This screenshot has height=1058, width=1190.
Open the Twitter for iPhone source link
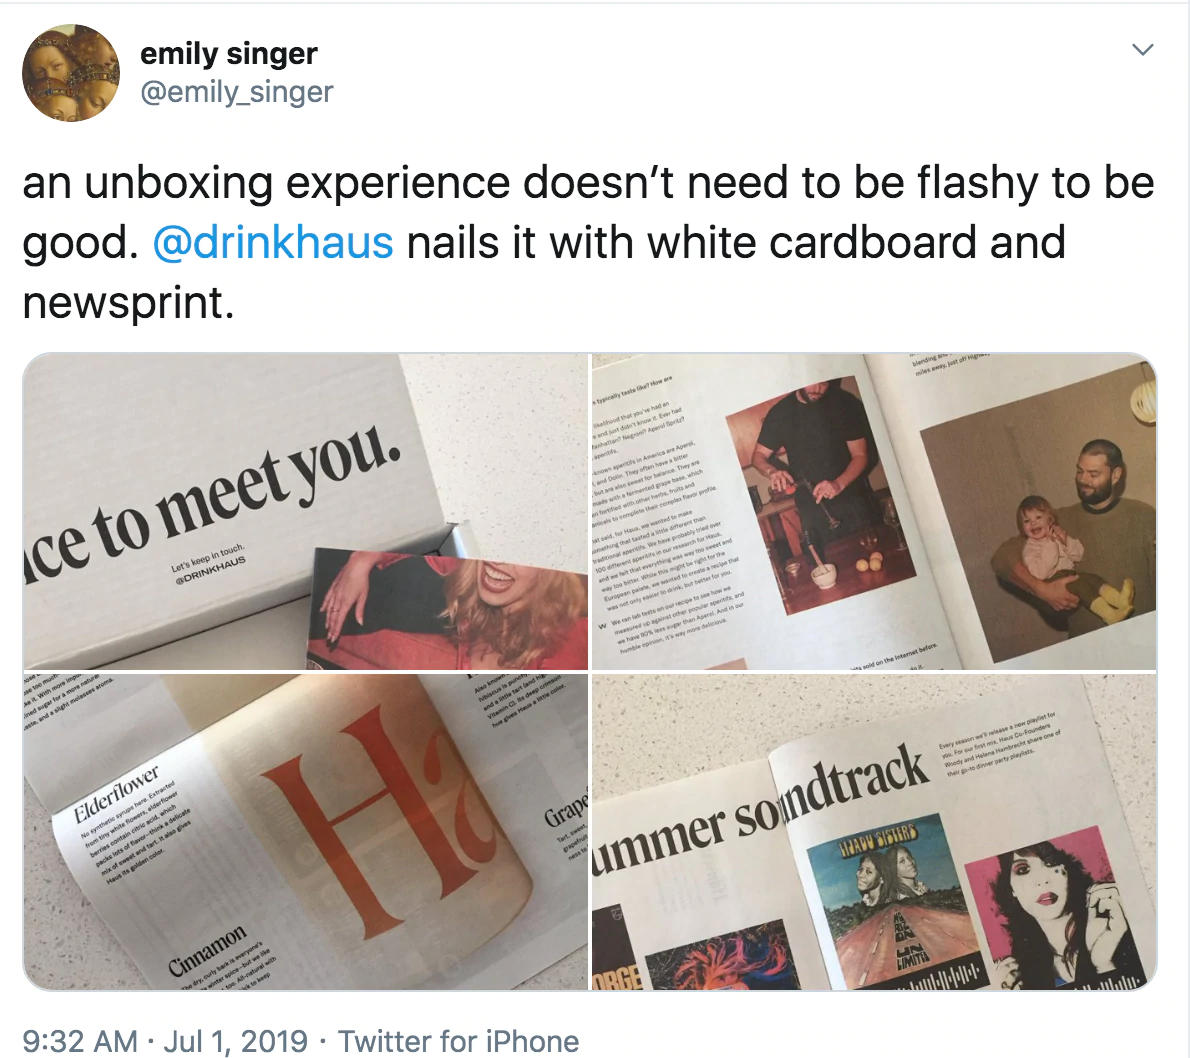(x=458, y=1041)
